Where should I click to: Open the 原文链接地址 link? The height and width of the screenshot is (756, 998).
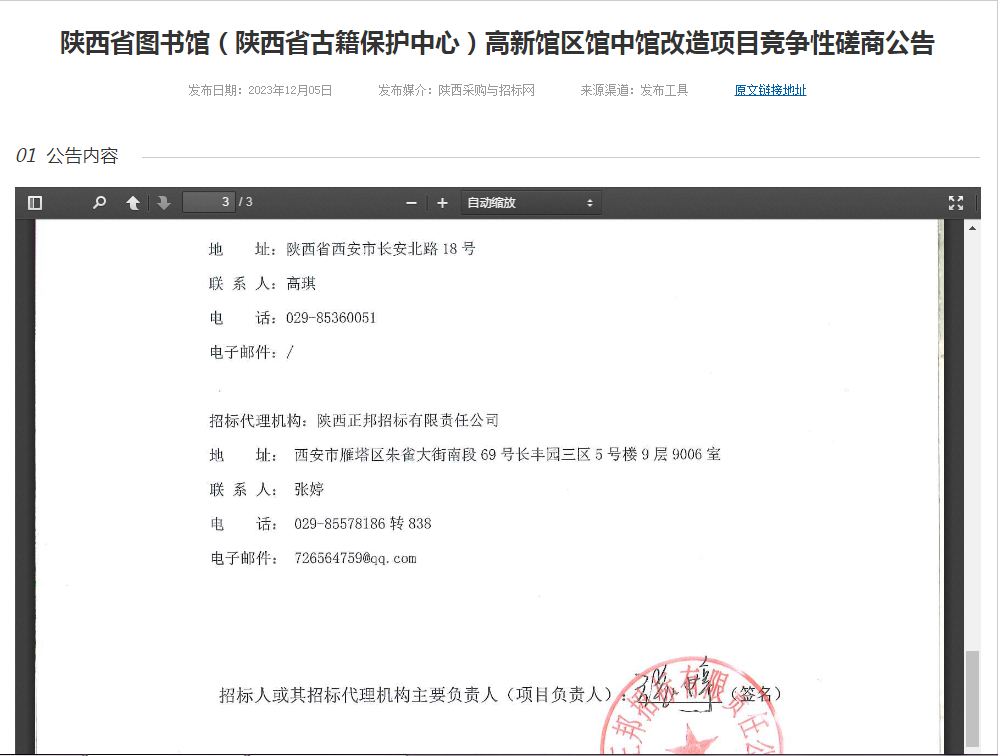tap(770, 90)
